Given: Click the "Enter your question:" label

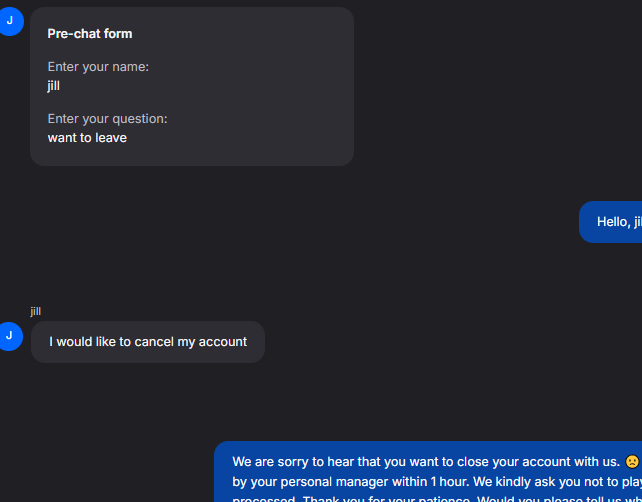Looking at the screenshot, I should pos(107,119).
